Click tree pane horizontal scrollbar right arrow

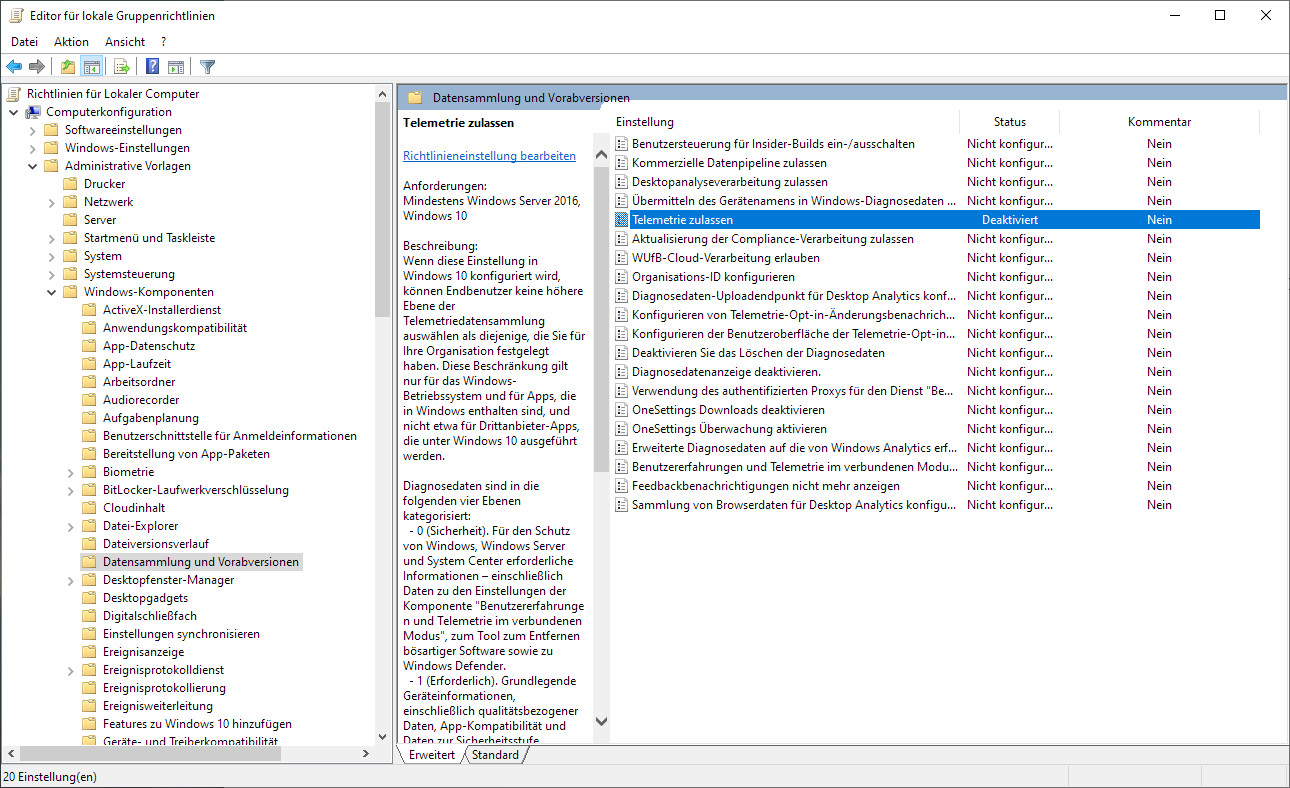pos(366,753)
